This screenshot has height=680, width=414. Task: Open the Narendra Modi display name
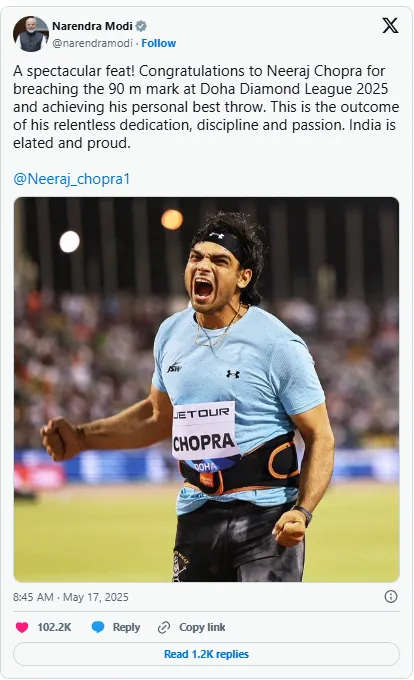92,26
